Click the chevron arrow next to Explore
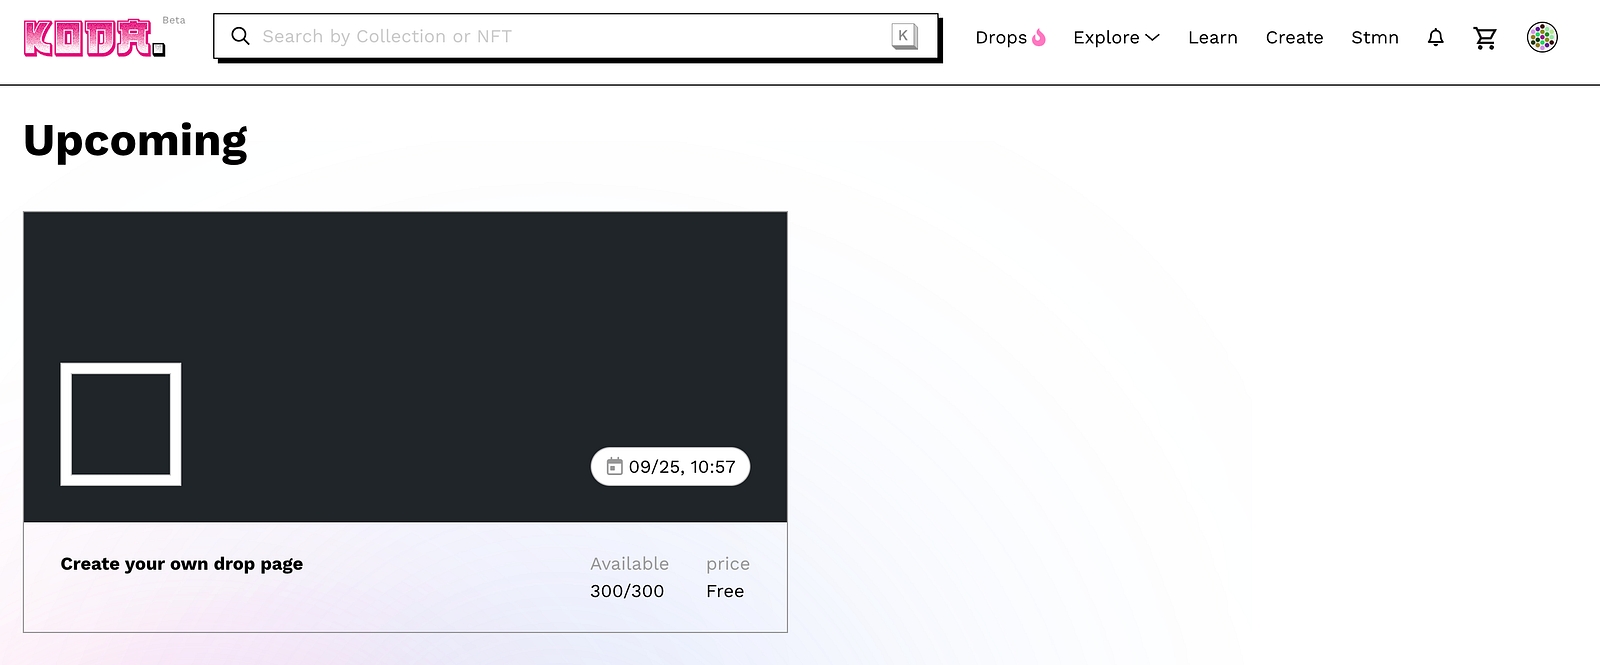The height and width of the screenshot is (665, 1600). tap(1152, 37)
